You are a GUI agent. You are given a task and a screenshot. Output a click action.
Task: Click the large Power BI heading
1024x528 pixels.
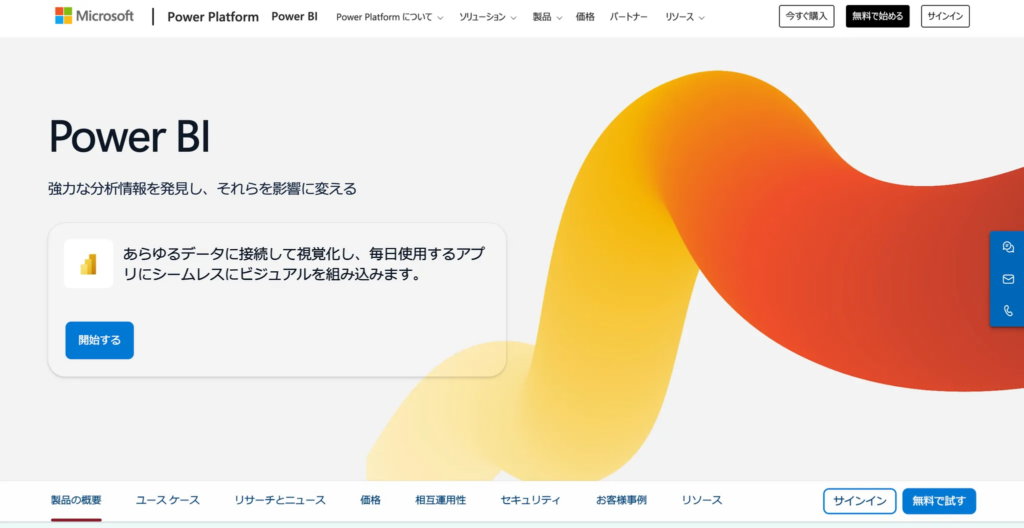click(129, 136)
